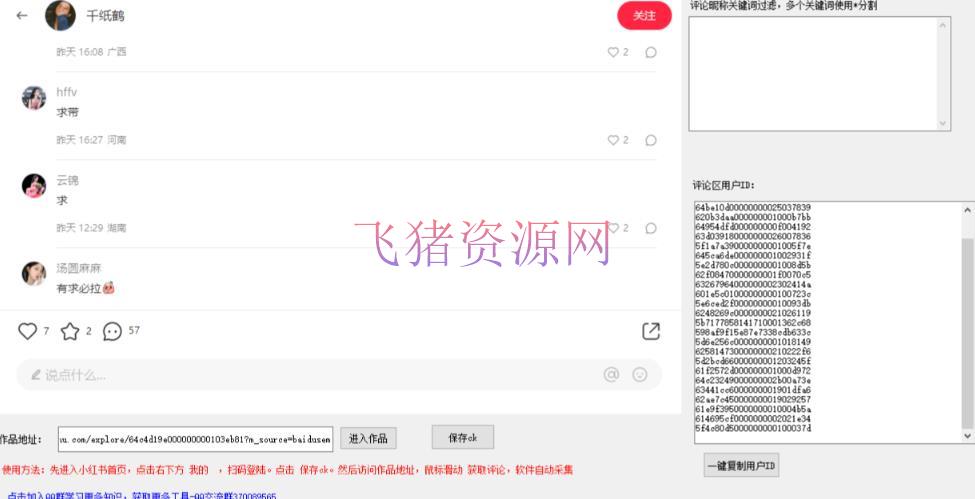Reply to 云锦's comment via bubble icon
The width and height of the screenshot is (975, 499).
pyautogui.click(x=651, y=228)
